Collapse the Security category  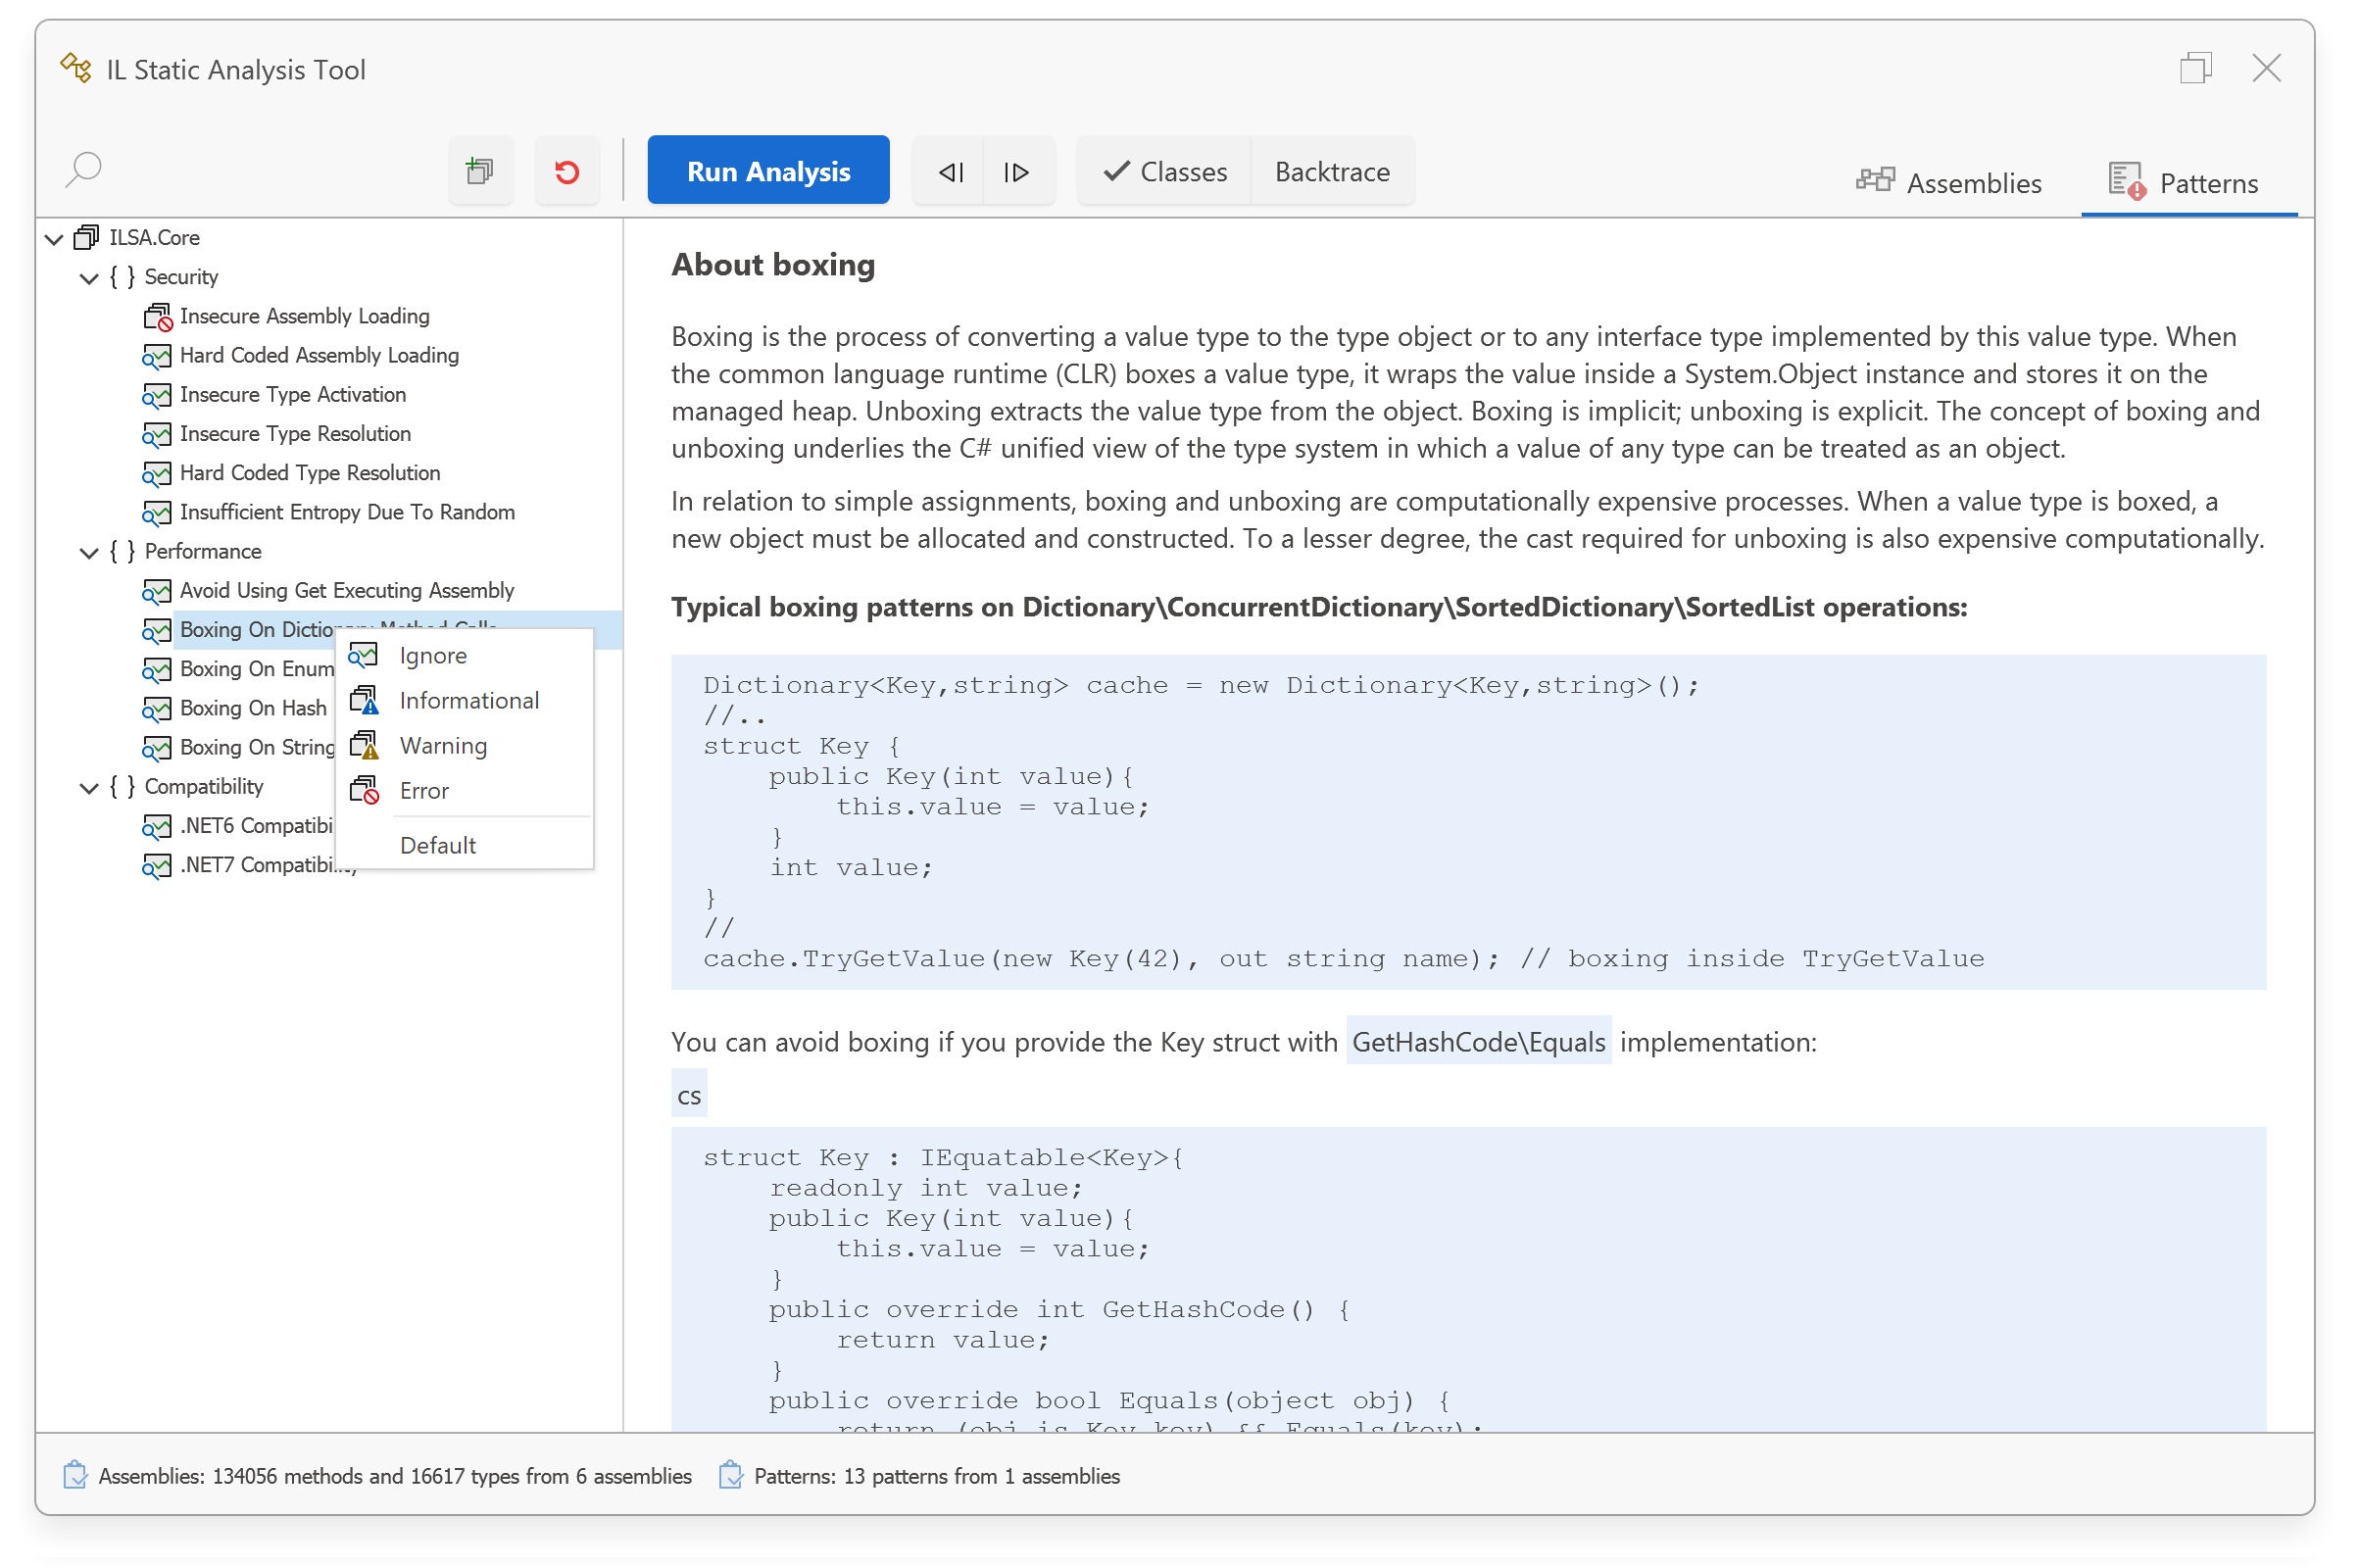[90, 277]
